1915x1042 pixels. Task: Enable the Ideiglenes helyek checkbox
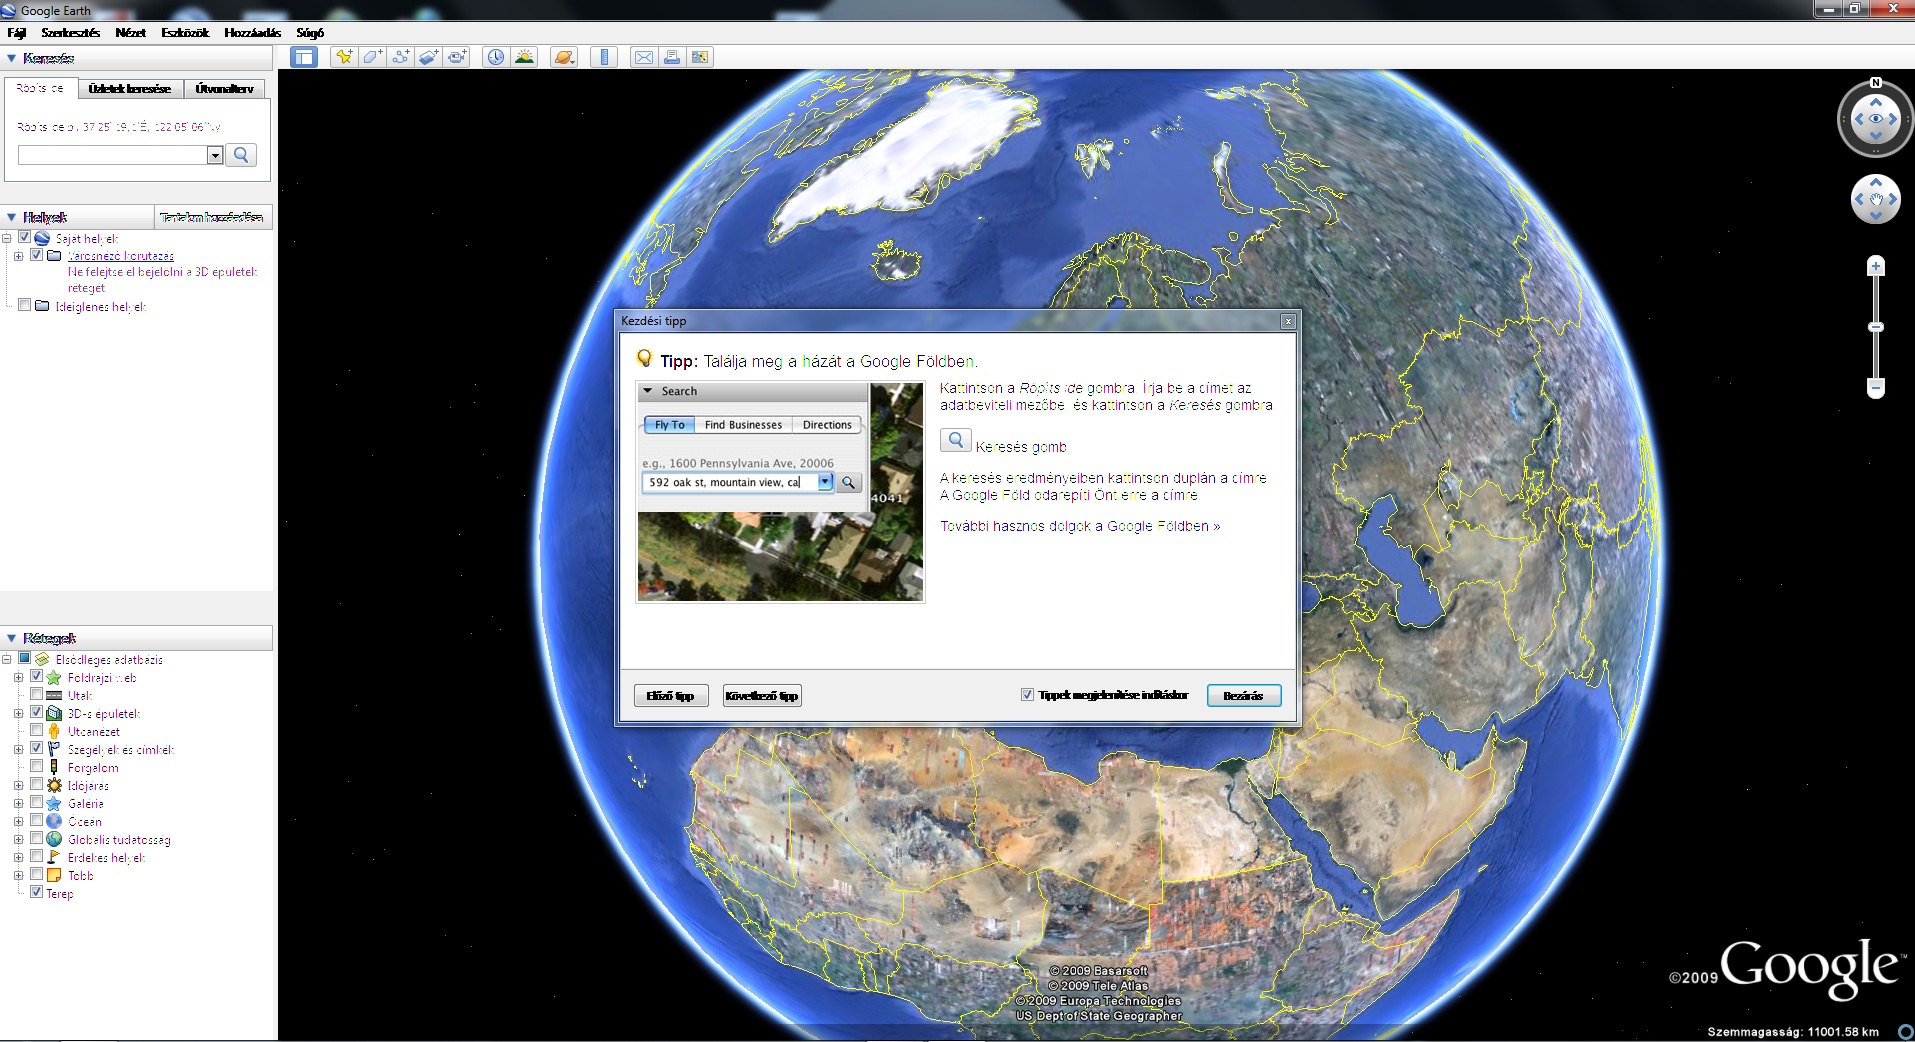(x=25, y=306)
